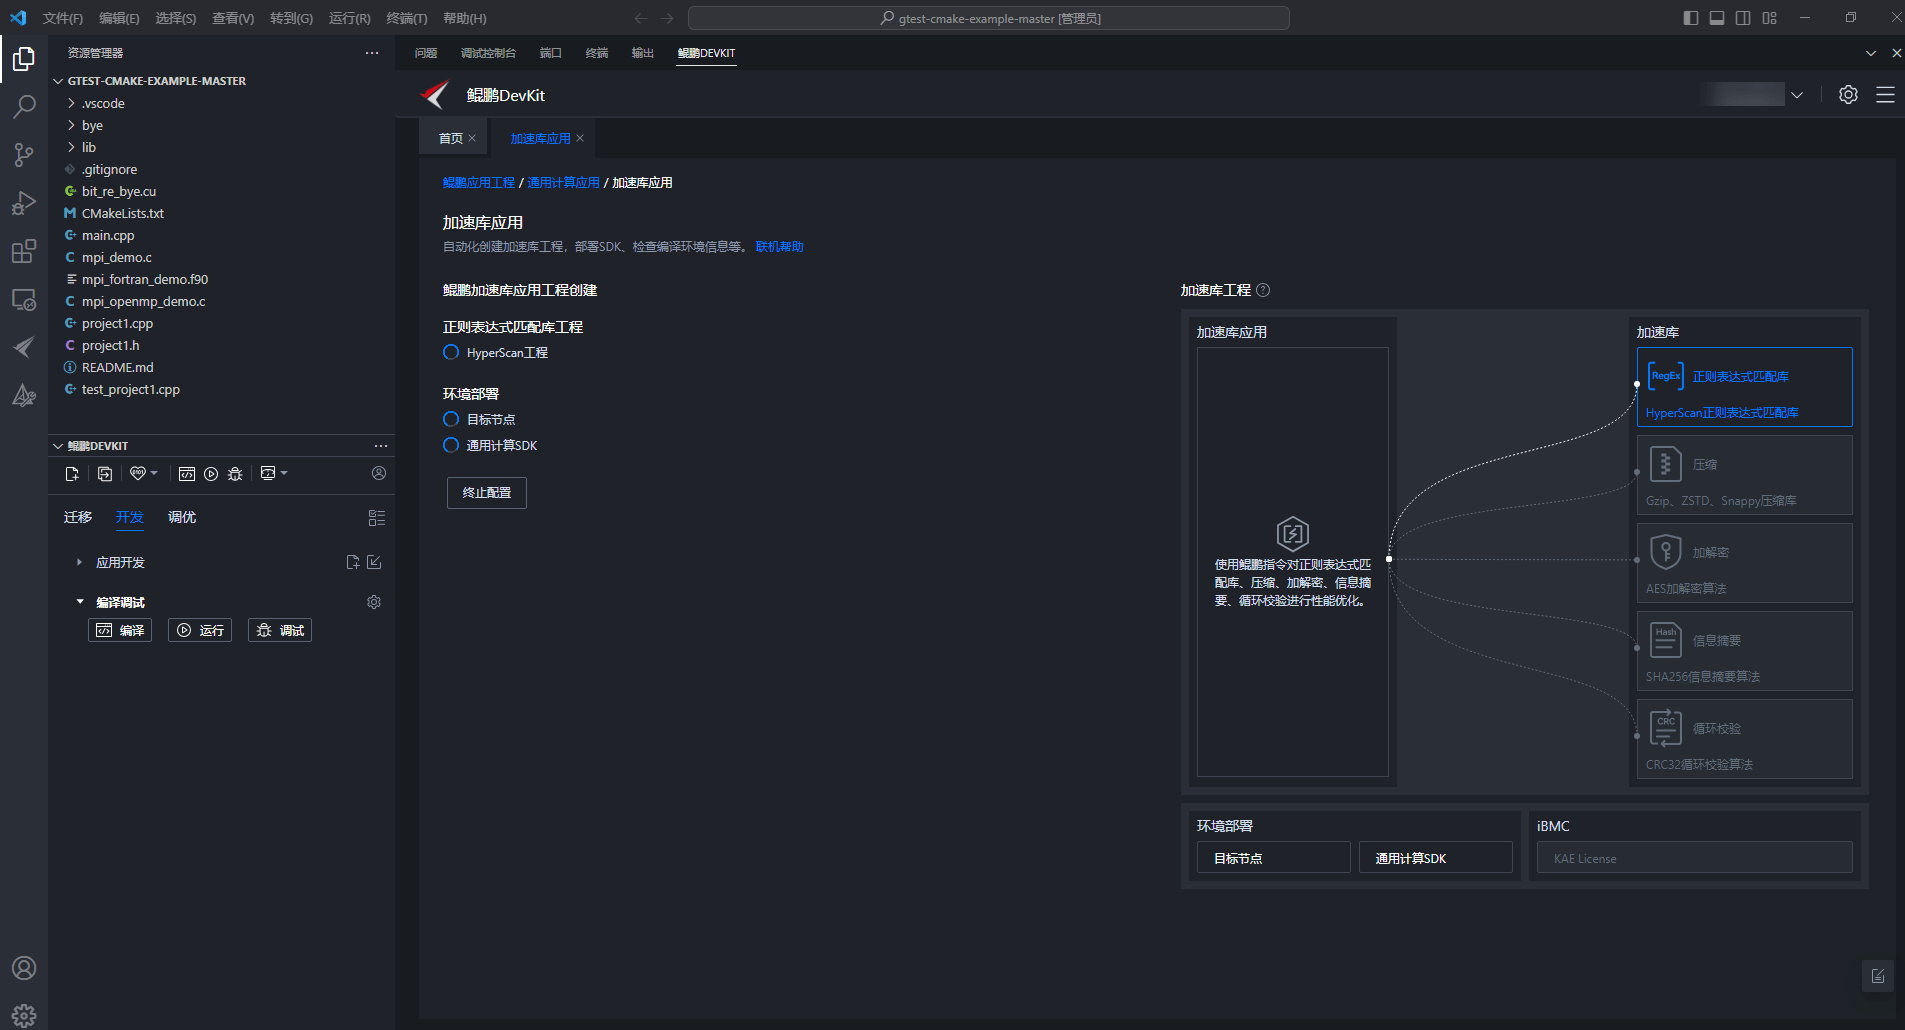Switch to the 调试控制台 panel tab
Viewport: 1905px width, 1030px height.
tap(488, 53)
